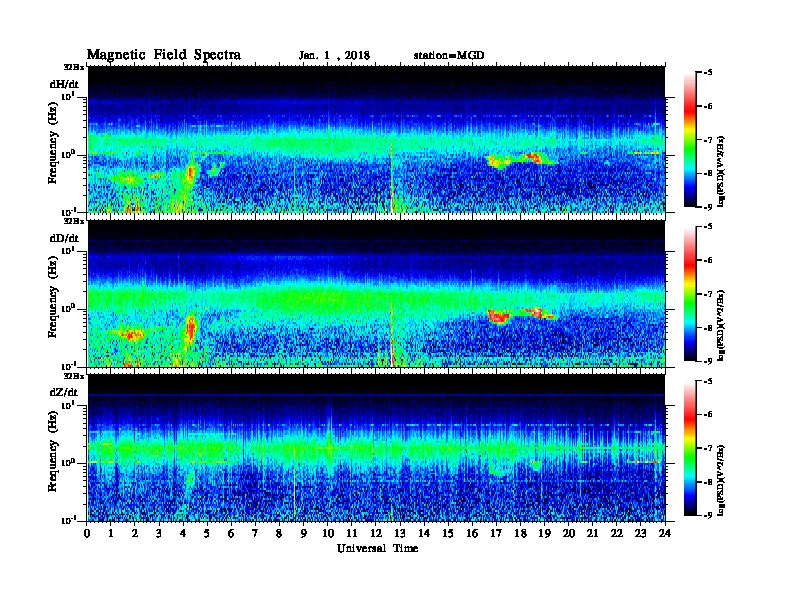Image resolution: width=792 pixels, height=612 pixels.
Task: Click the "Magnetic Field Spectra" title
Action: (x=164, y=55)
